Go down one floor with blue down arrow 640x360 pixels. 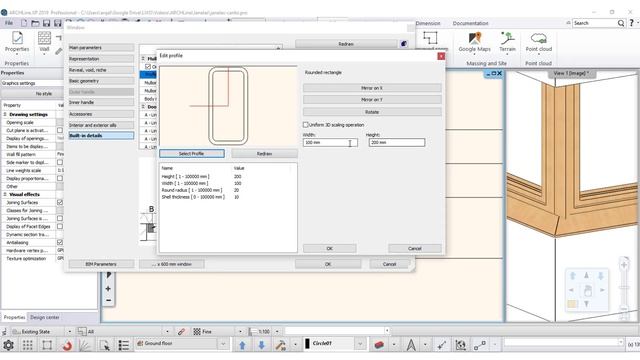(x=261, y=345)
